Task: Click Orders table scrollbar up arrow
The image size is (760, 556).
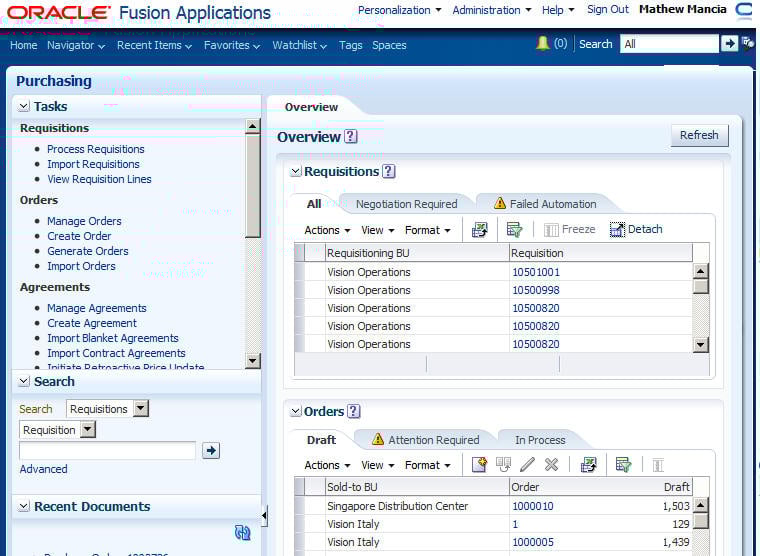Action: pos(700,505)
